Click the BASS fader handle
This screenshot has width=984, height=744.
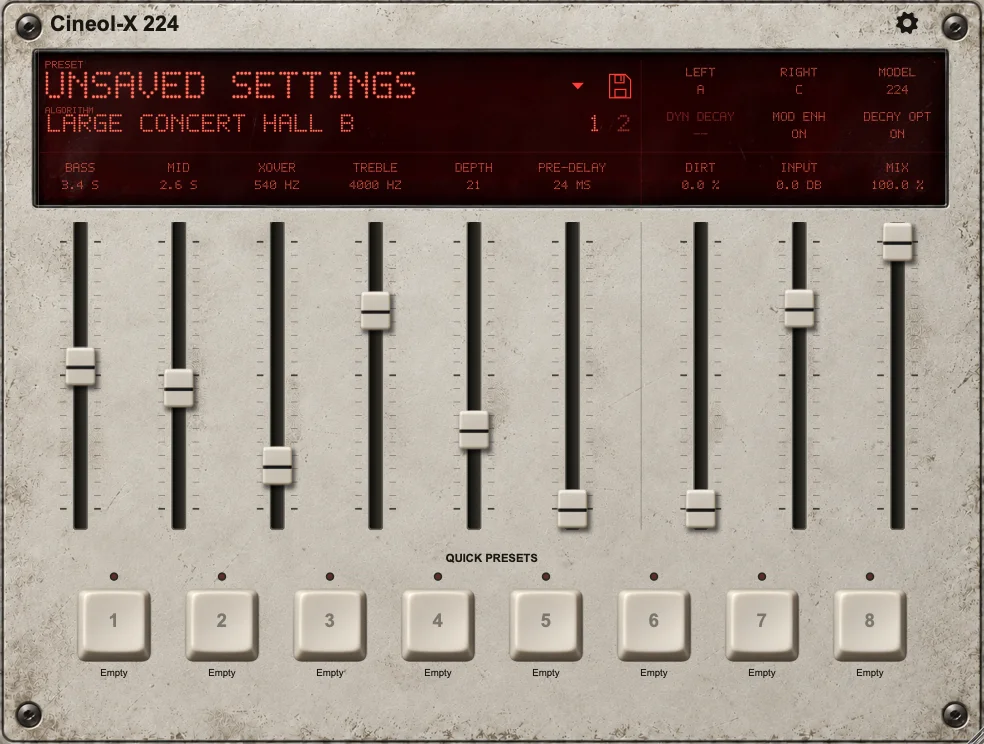click(x=80, y=366)
